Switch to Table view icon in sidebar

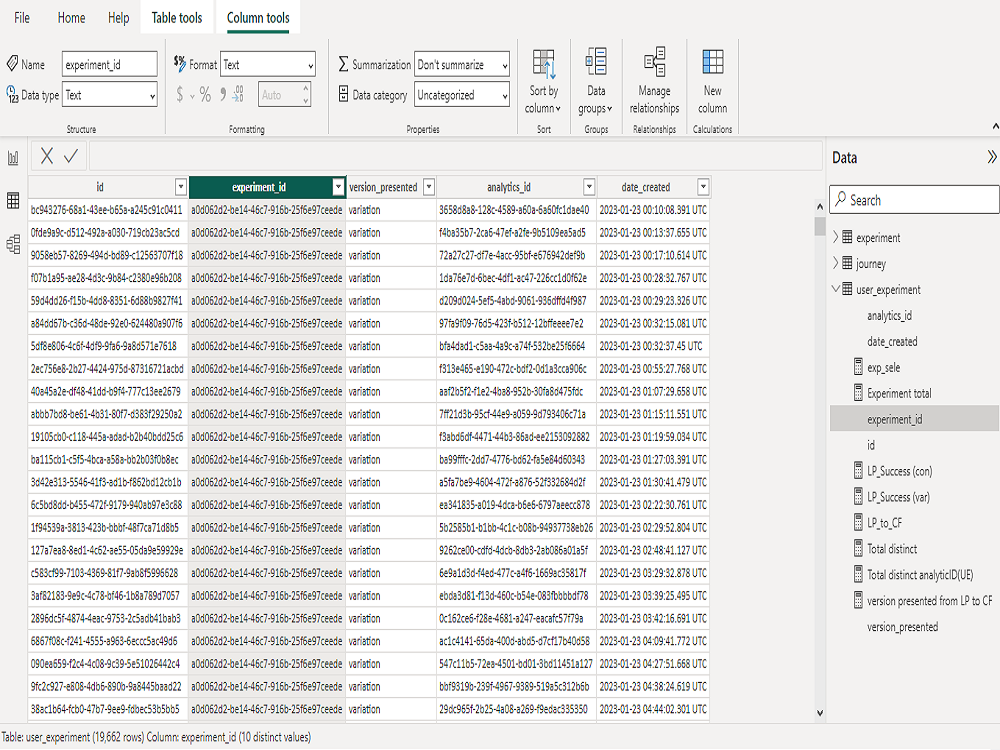click(13, 200)
